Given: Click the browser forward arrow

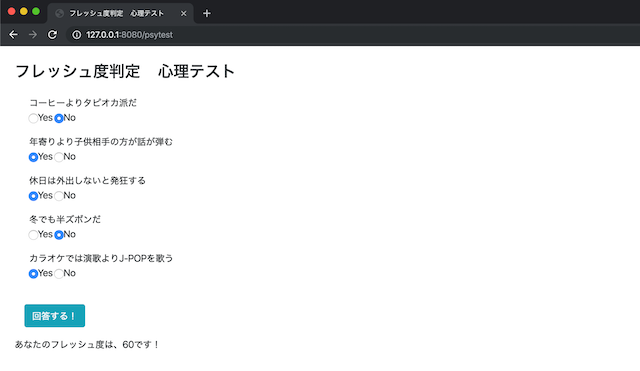Looking at the screenshot, I should [x=33, y=35].
